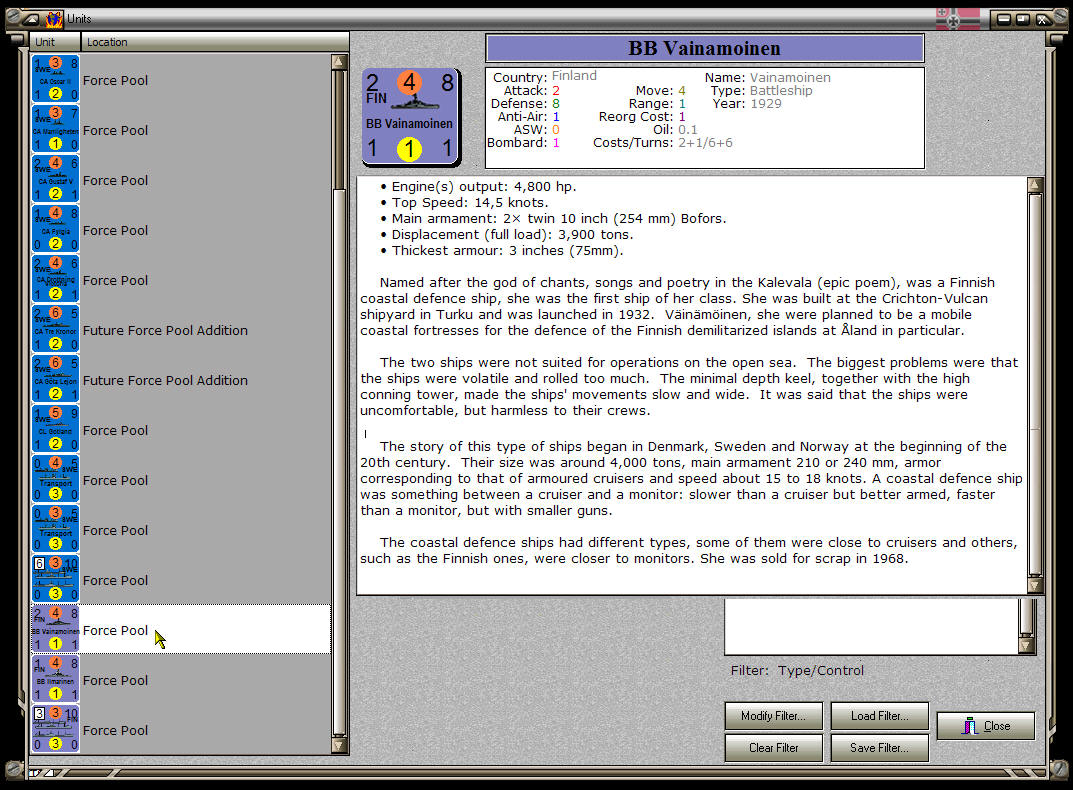Click unit list scrollbar up arrow
This screenshot has width=1073, height=790.
click(339, 62)
